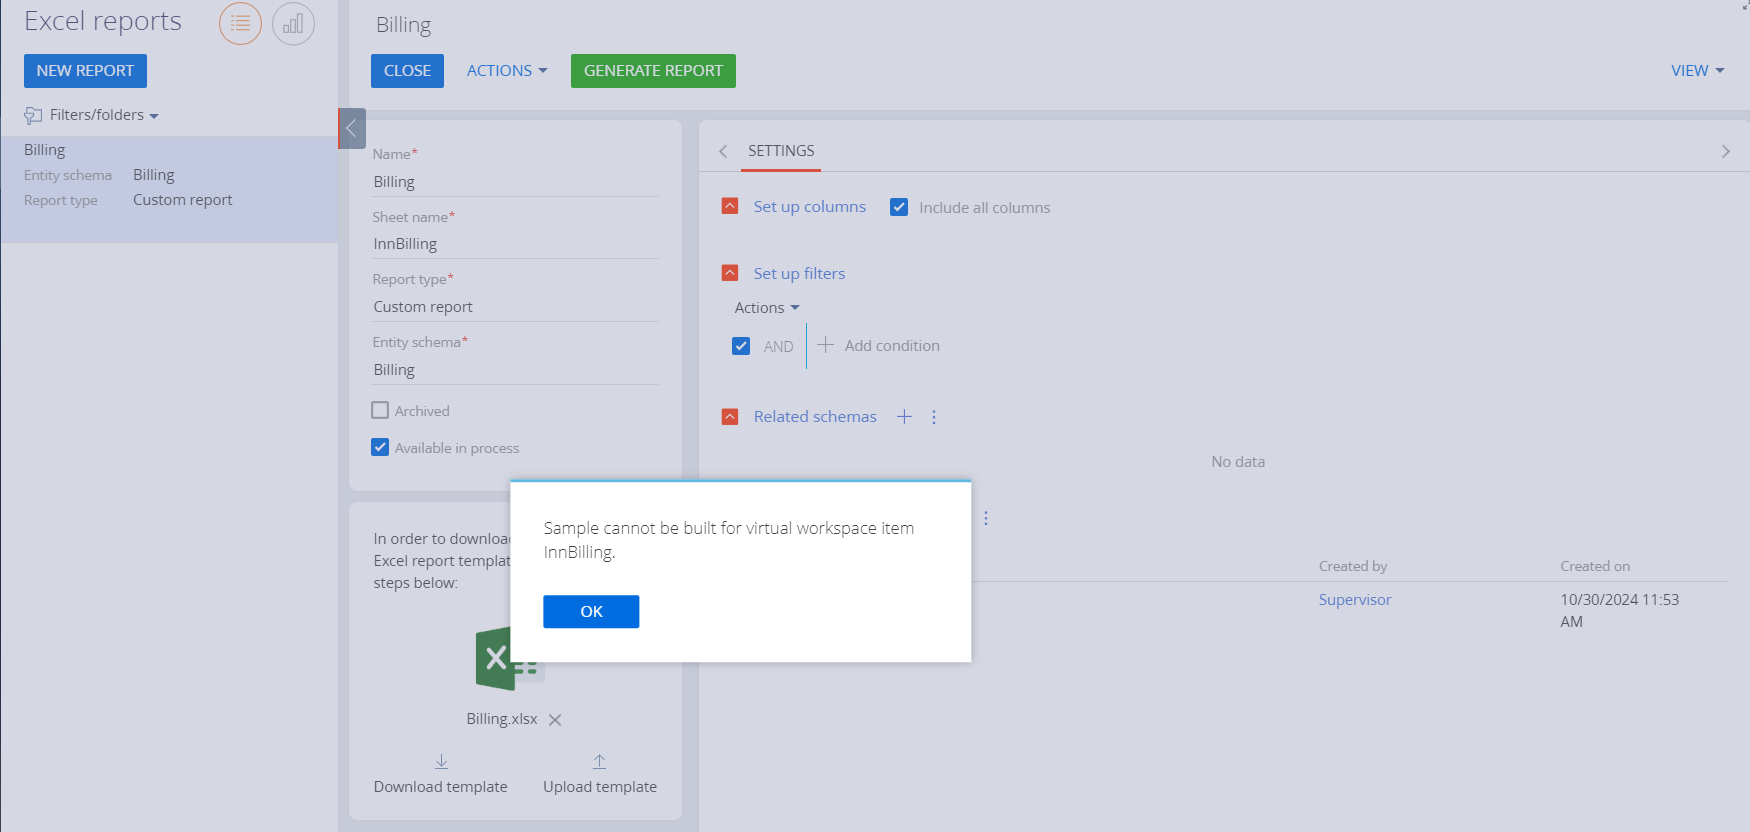This screenshot has width=1750, height=832.
Task: Open the Supervisor user link
Action: (x=1355, y=600)
